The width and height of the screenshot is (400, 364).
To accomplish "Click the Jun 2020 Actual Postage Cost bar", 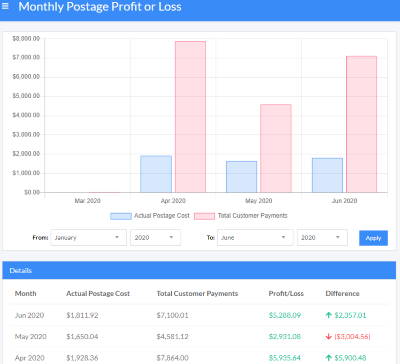I will [327, 175].
